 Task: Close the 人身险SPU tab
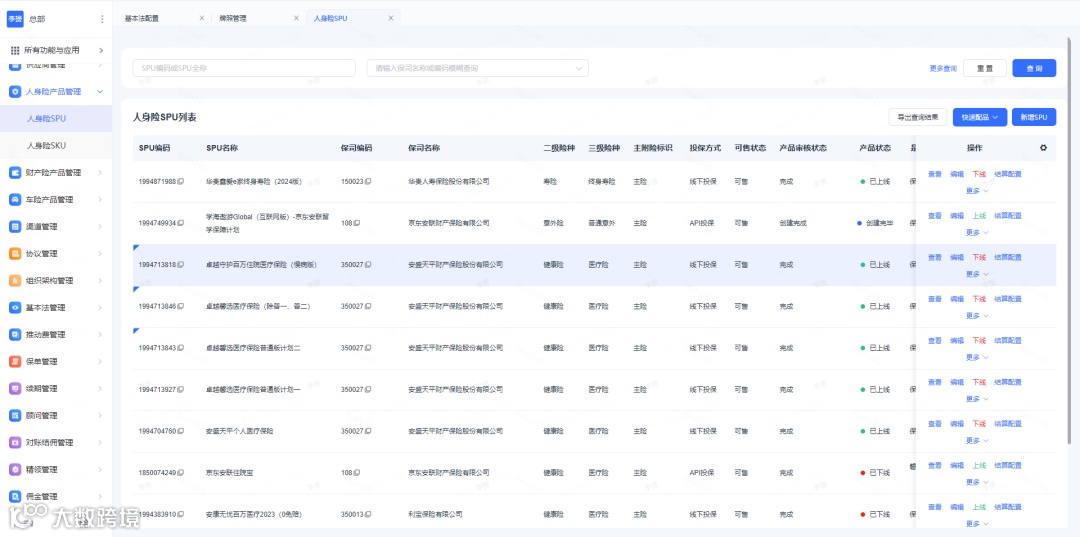(x=391, y=19)
